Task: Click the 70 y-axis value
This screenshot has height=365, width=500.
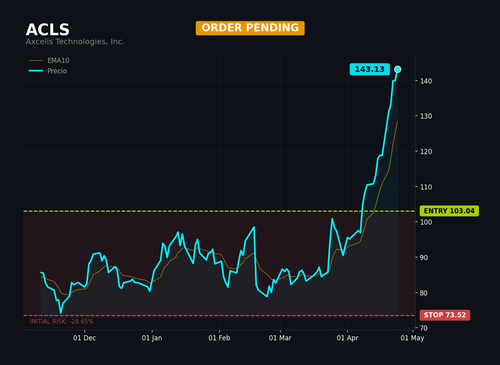Action: click(x=424, y=328)
